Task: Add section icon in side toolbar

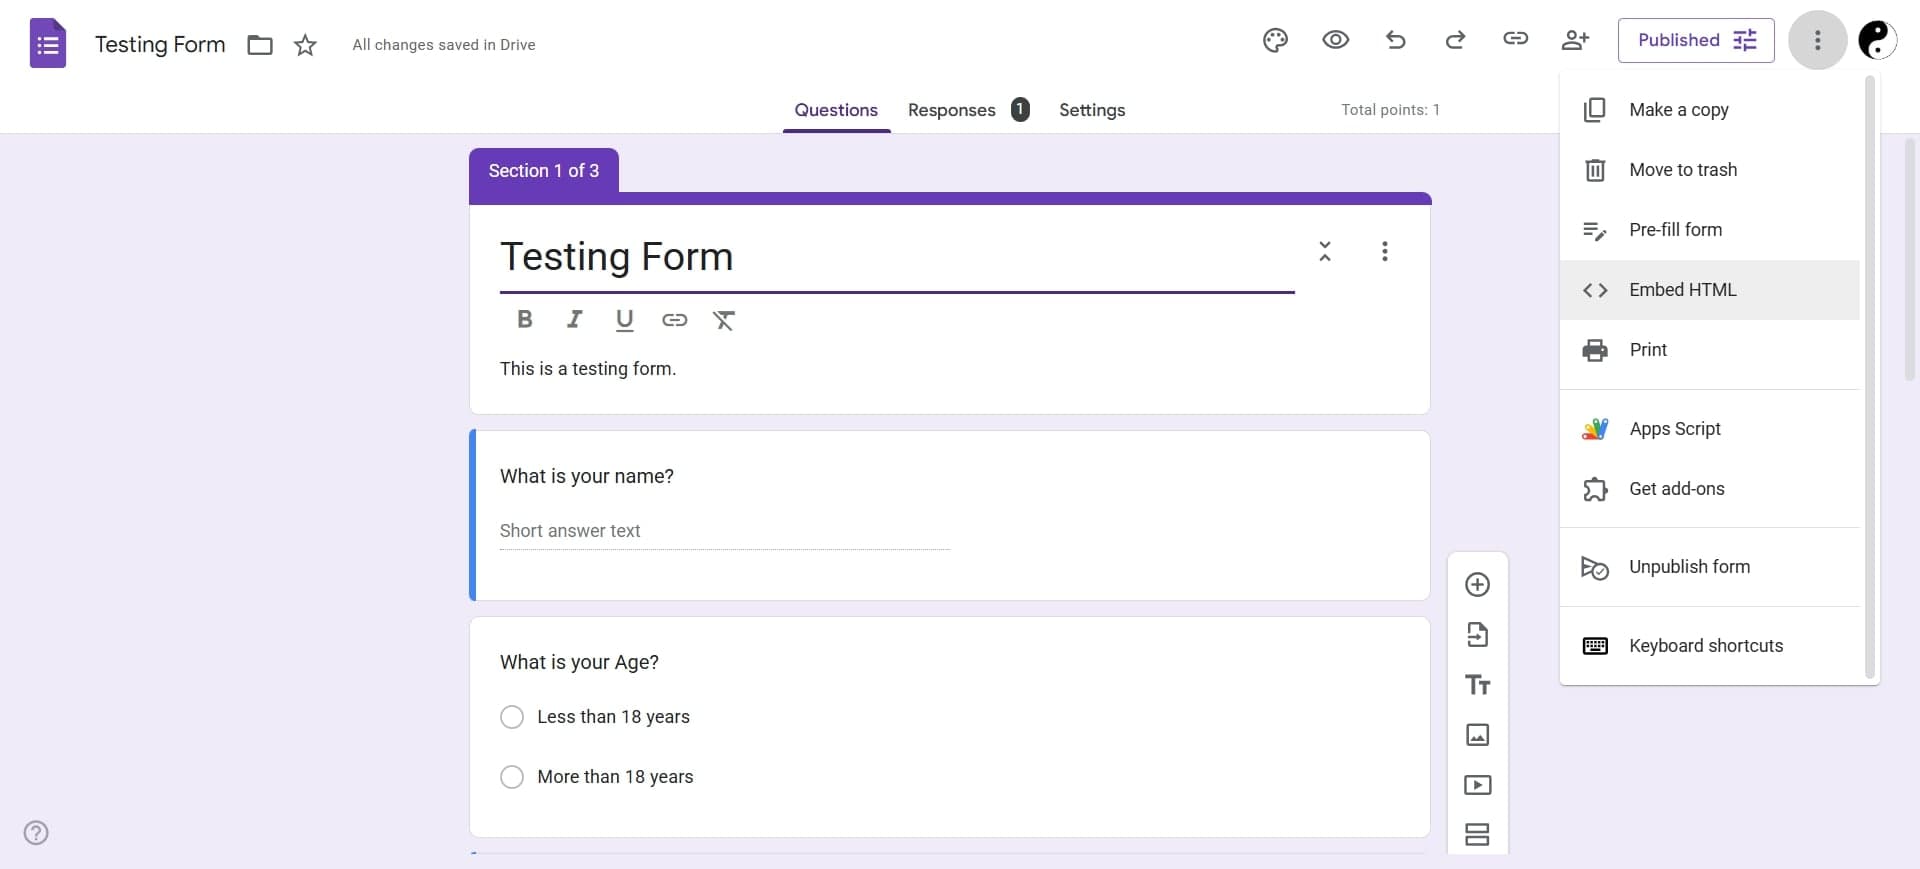Action: [1477, 835]
